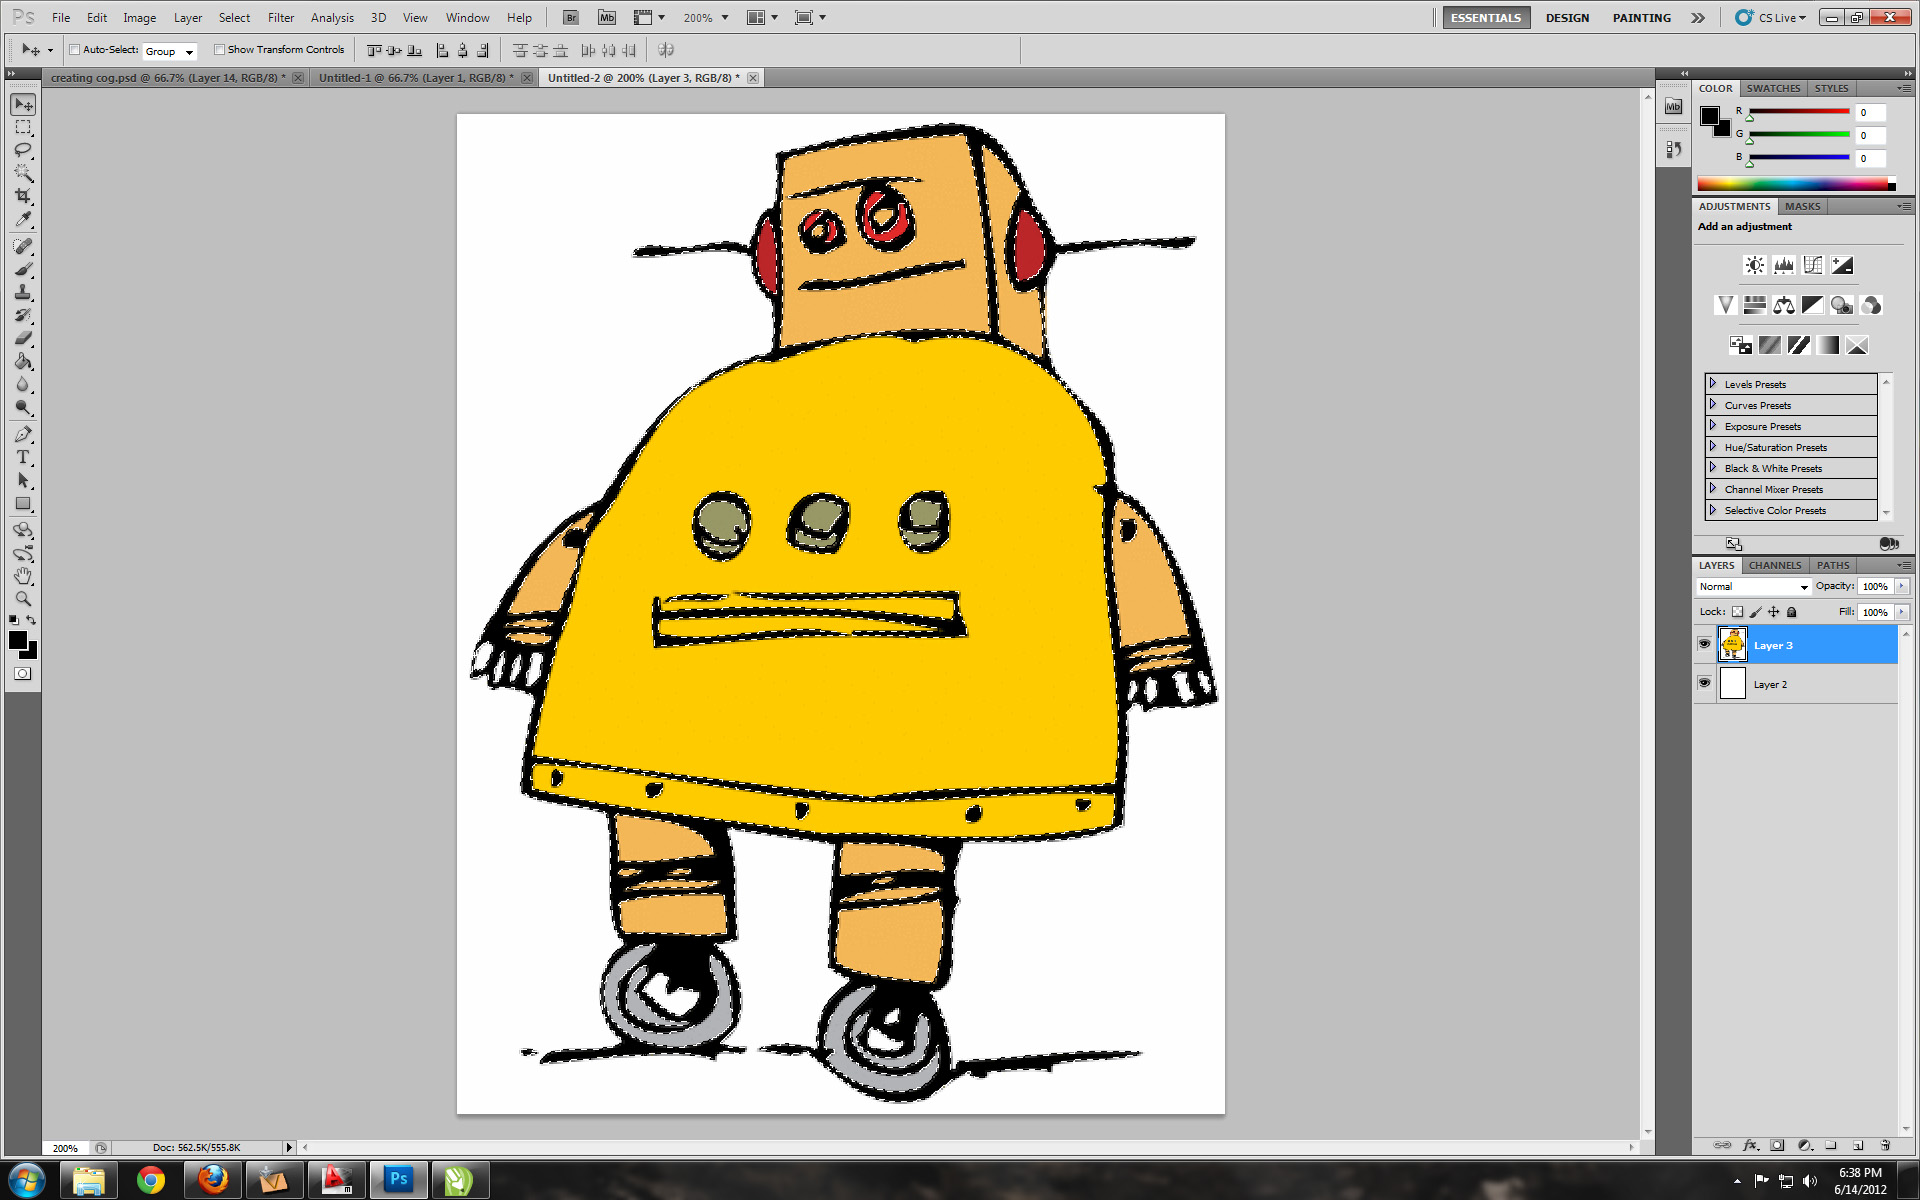Select the Brush tool
The image size is (1920, 1200).
(23, 269)
